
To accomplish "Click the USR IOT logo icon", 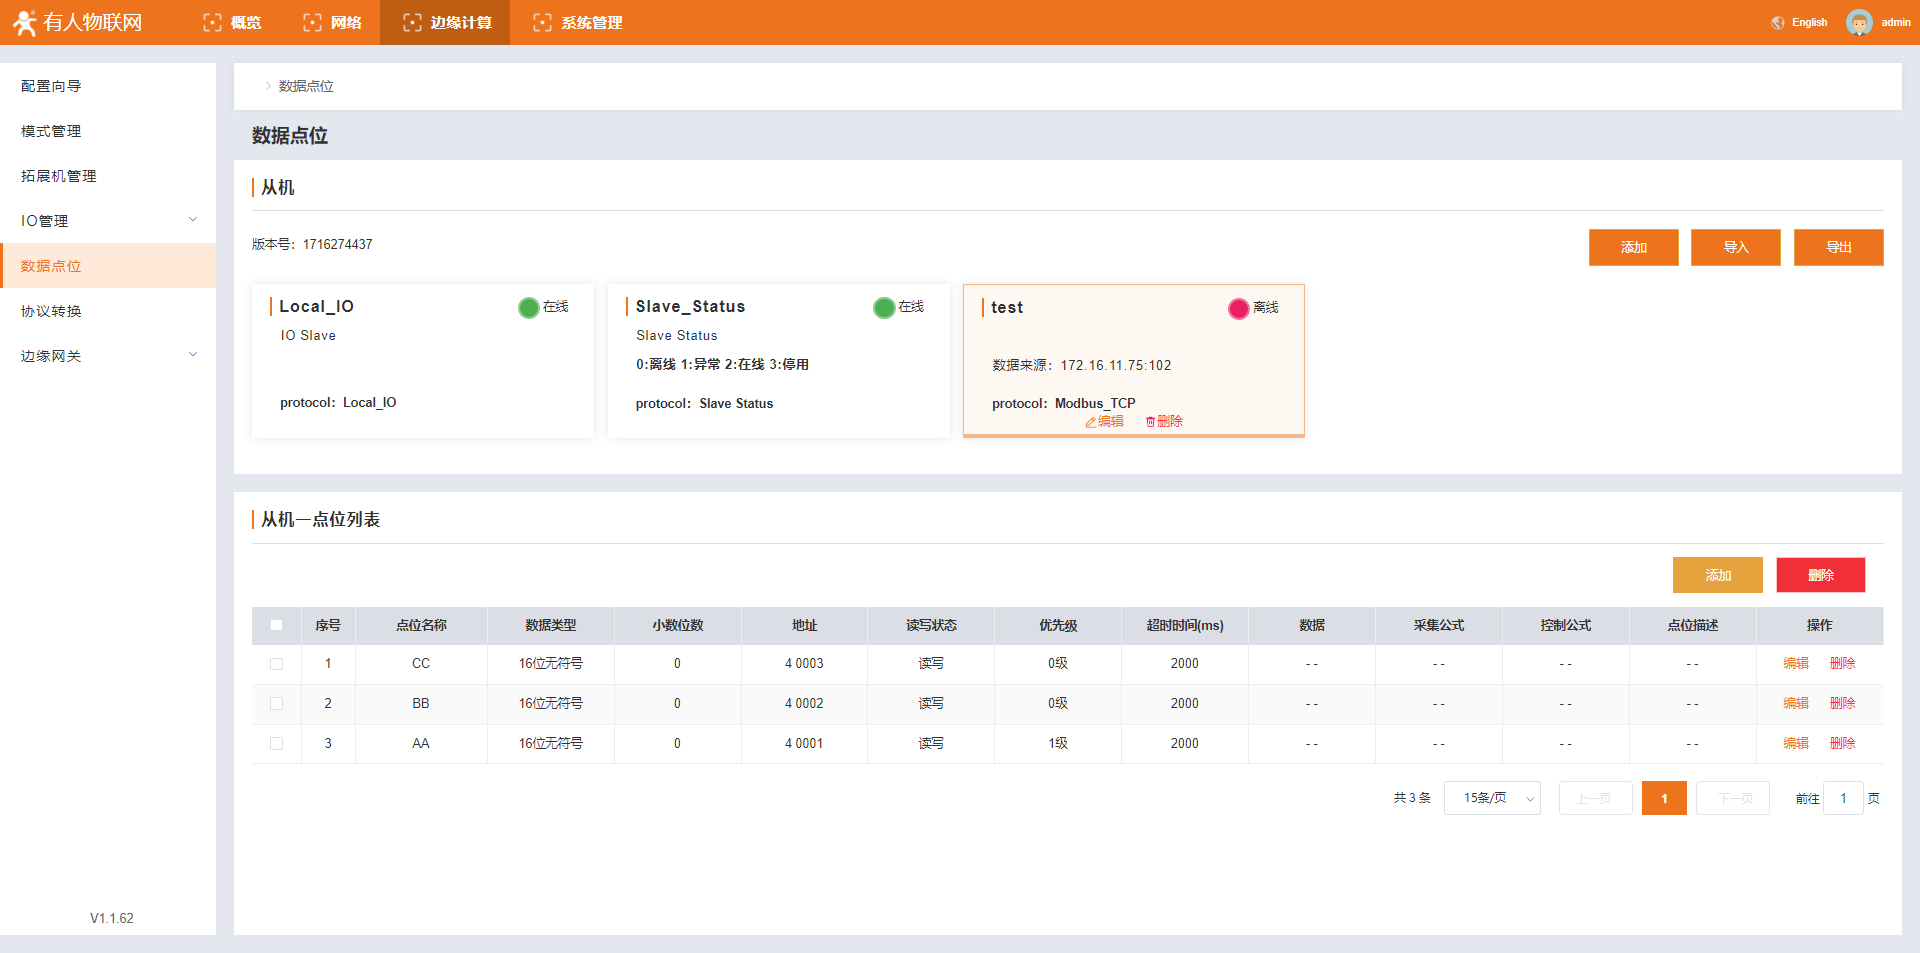I will pyautogui.click(x=25, y=22).
